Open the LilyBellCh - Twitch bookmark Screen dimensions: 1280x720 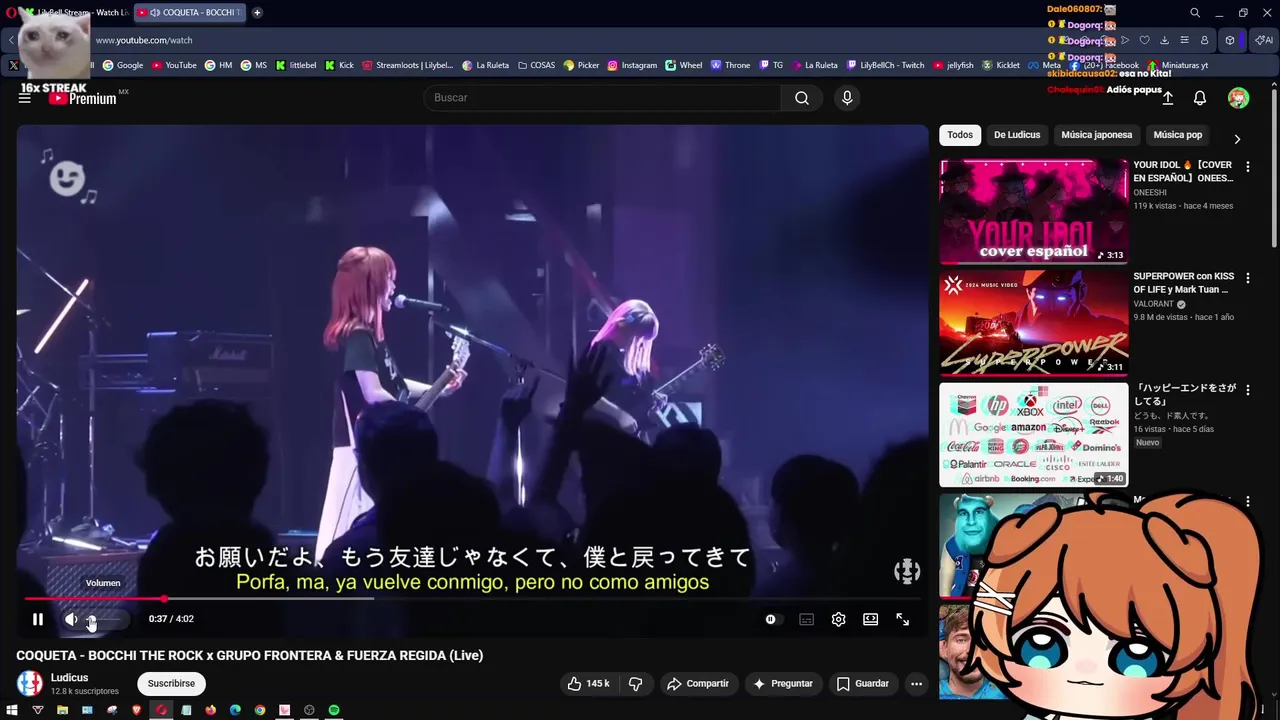pos(885,65)
